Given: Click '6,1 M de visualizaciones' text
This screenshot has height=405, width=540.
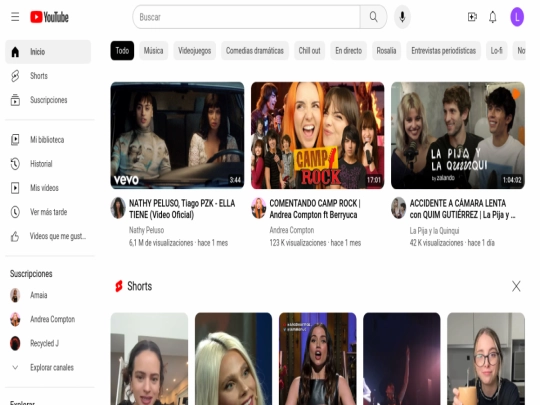Looking at the screenshot, I should [161, 243].
